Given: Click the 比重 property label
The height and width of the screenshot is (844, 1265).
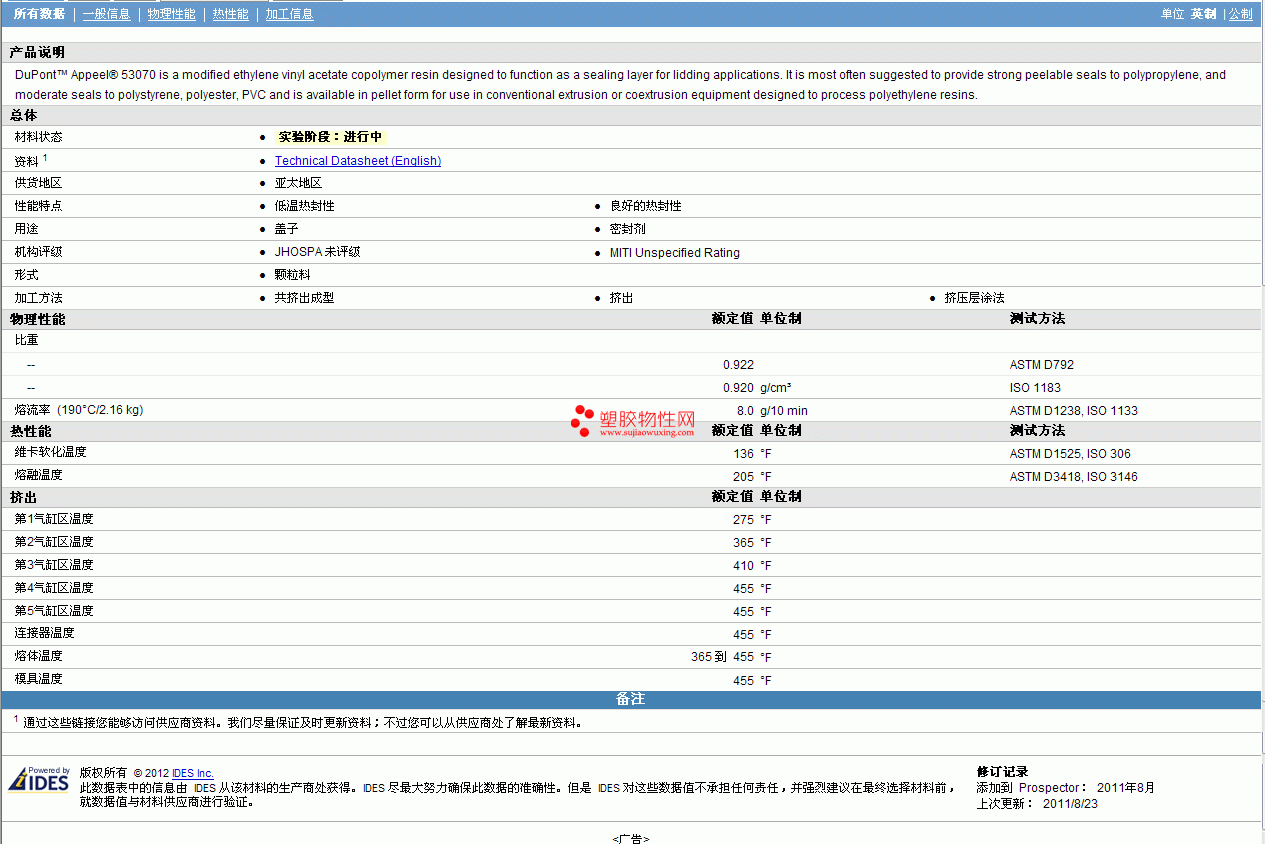Looking at the screenshot, I should pyautogui.click(x=27, y=340).
